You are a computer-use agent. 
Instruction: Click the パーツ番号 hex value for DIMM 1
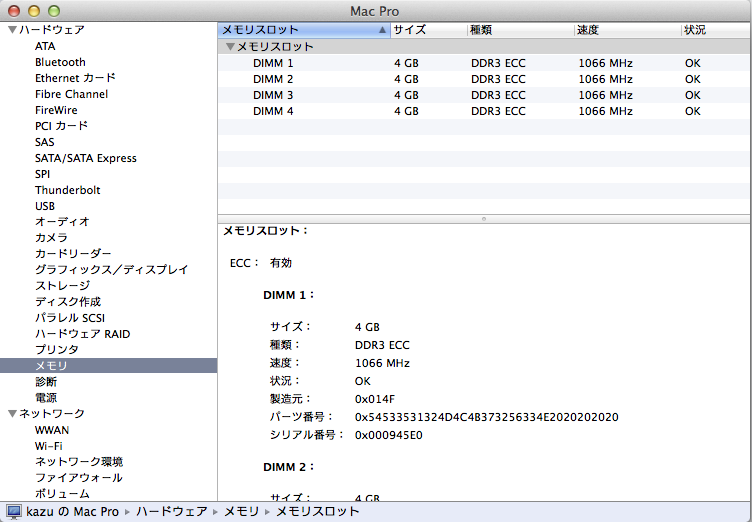pyautogui.click(x=487, y=417)
